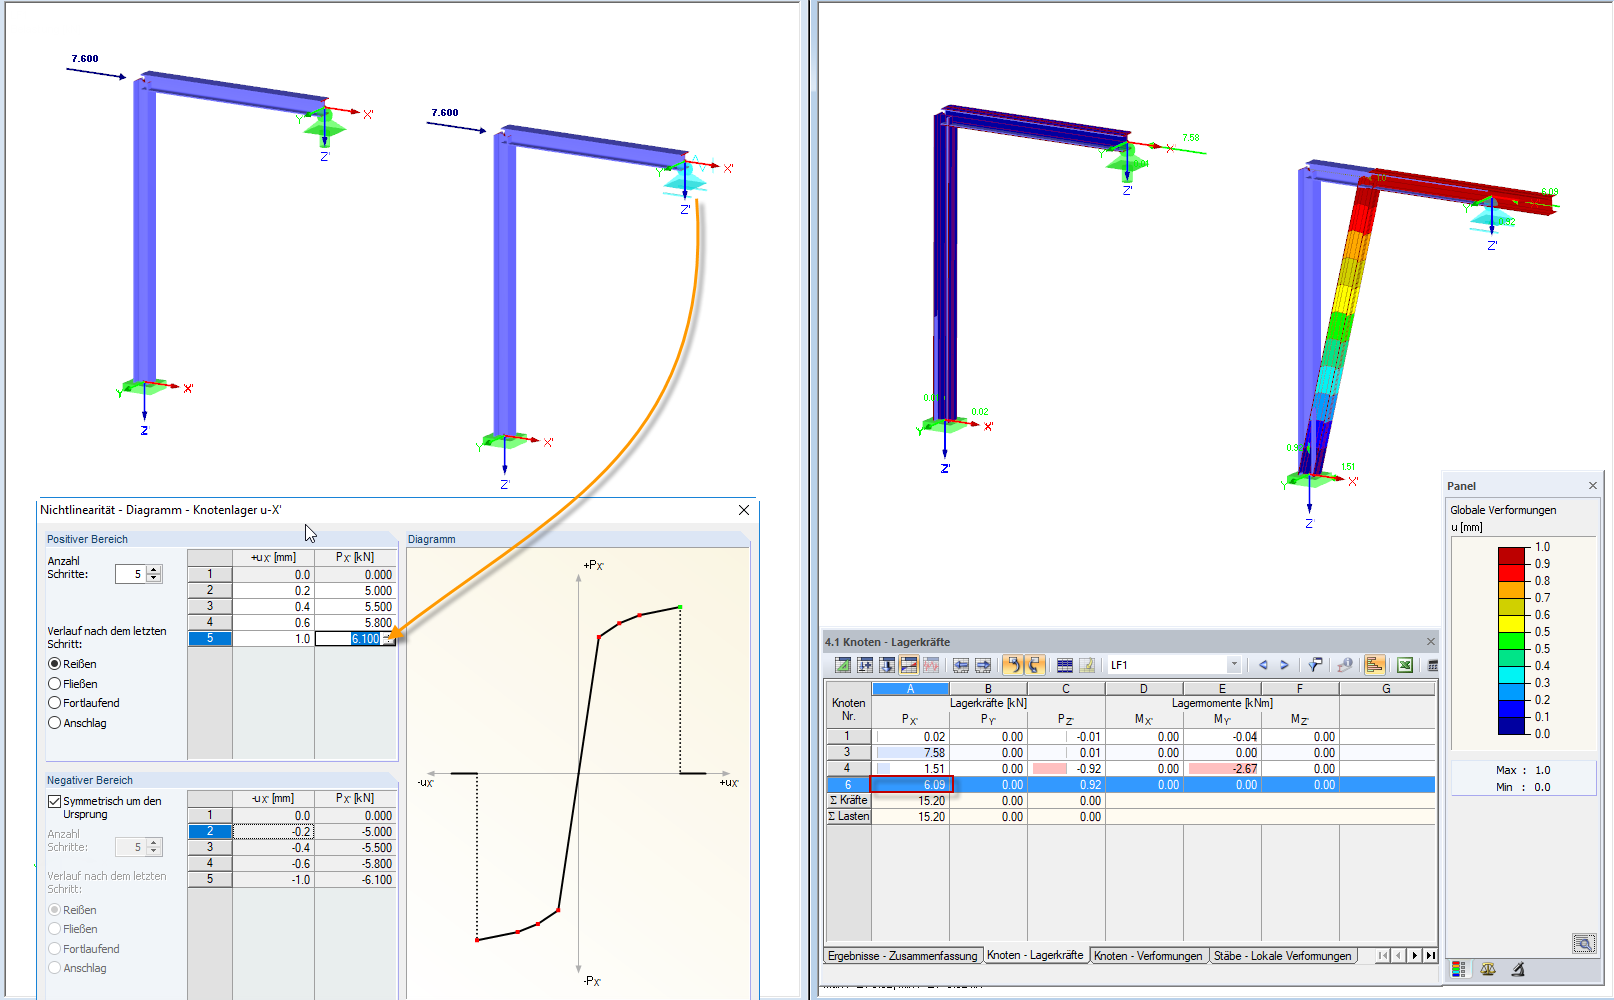Decrease Anzahl Schritte in Negativer Bereich
This screenshot has height=1000, width=1614.
point(152,851)
